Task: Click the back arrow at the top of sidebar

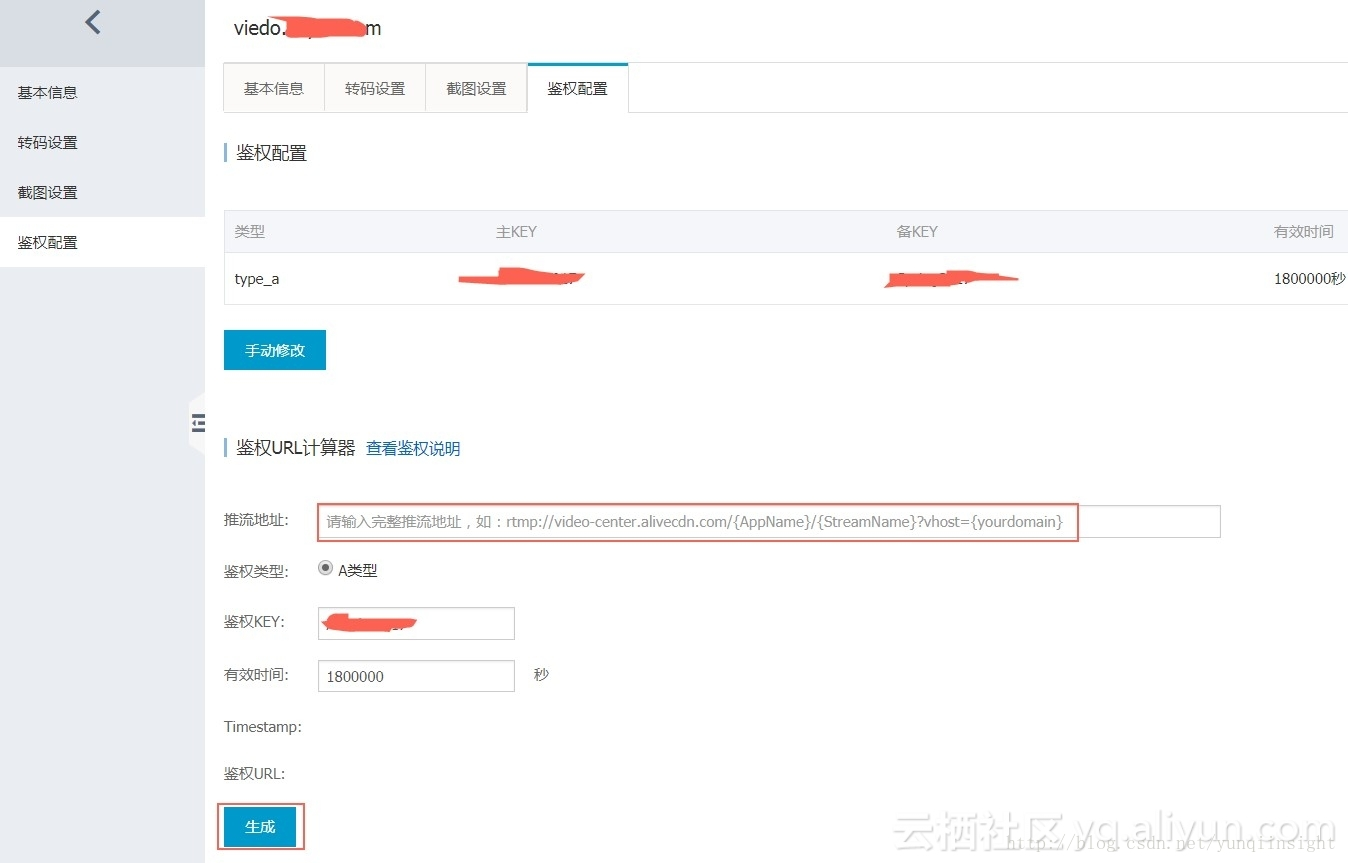Action: tap(91, 21)
